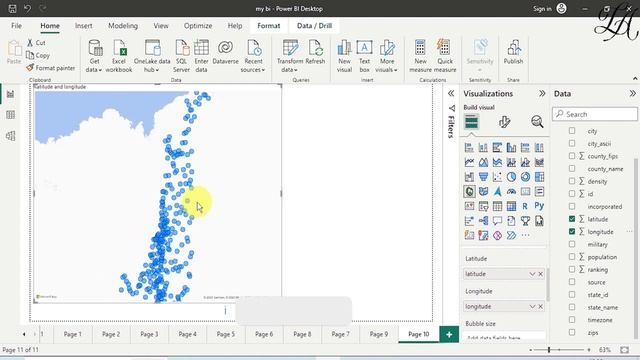Open the File menu

point(16,26)
